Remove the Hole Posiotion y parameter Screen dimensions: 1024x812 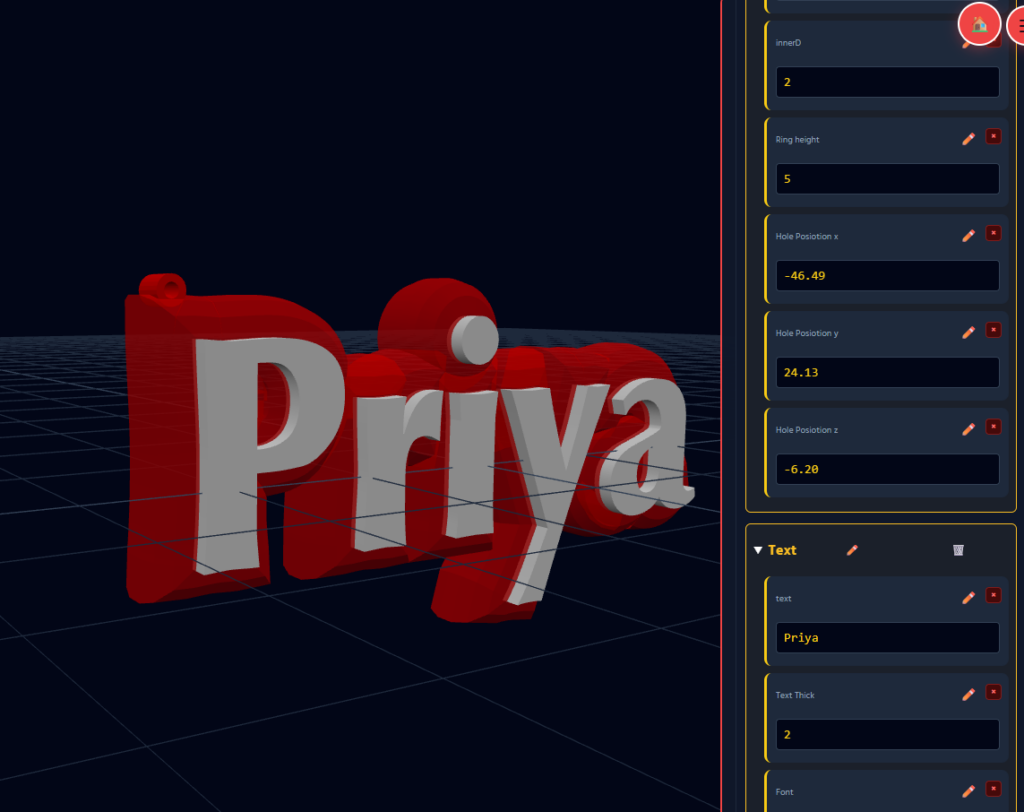click(993, 330)
